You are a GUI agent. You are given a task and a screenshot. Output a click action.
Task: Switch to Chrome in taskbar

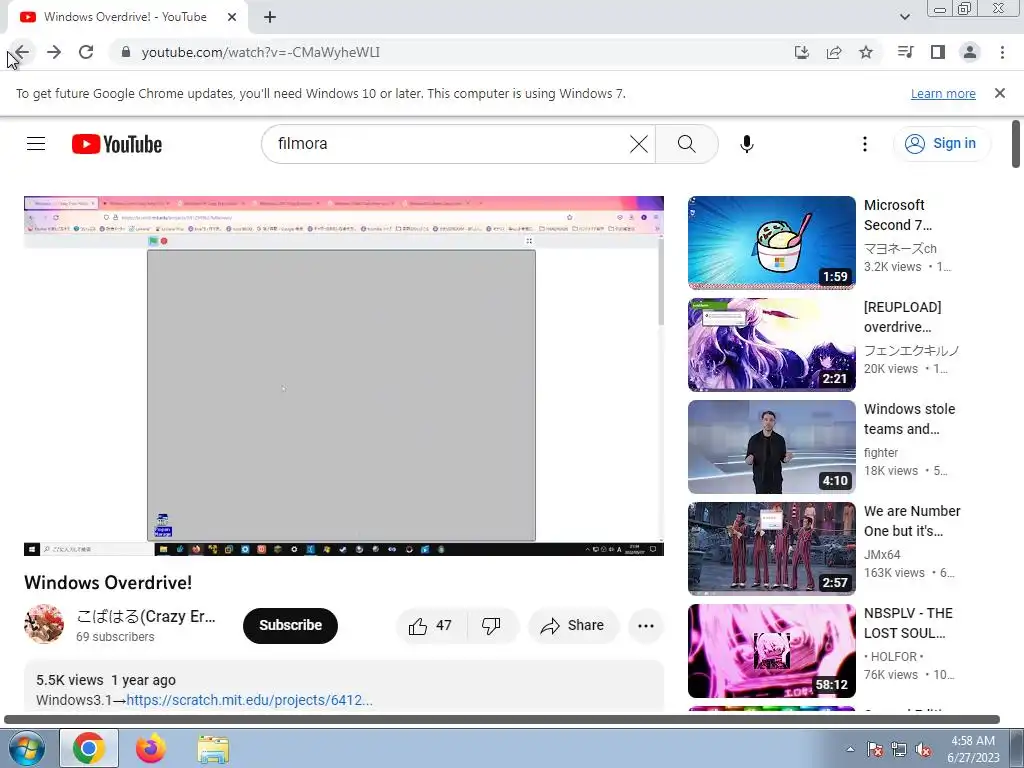(89, 748)
